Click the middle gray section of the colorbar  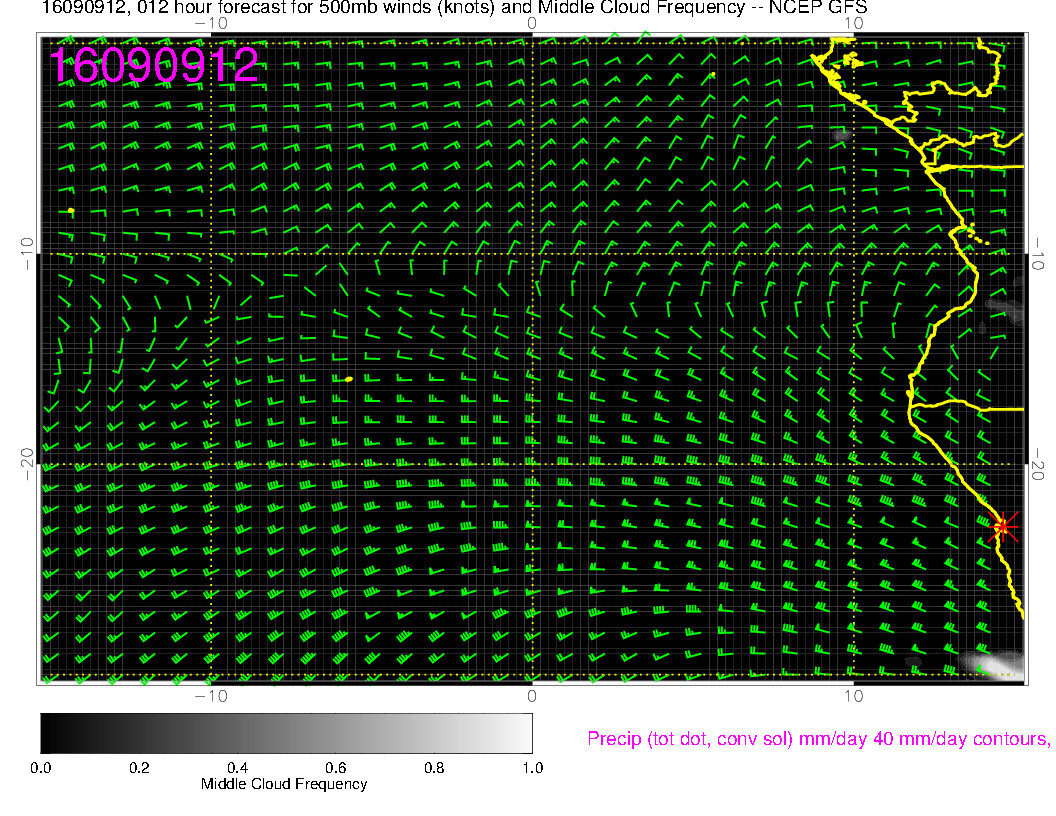click(286, 732)
